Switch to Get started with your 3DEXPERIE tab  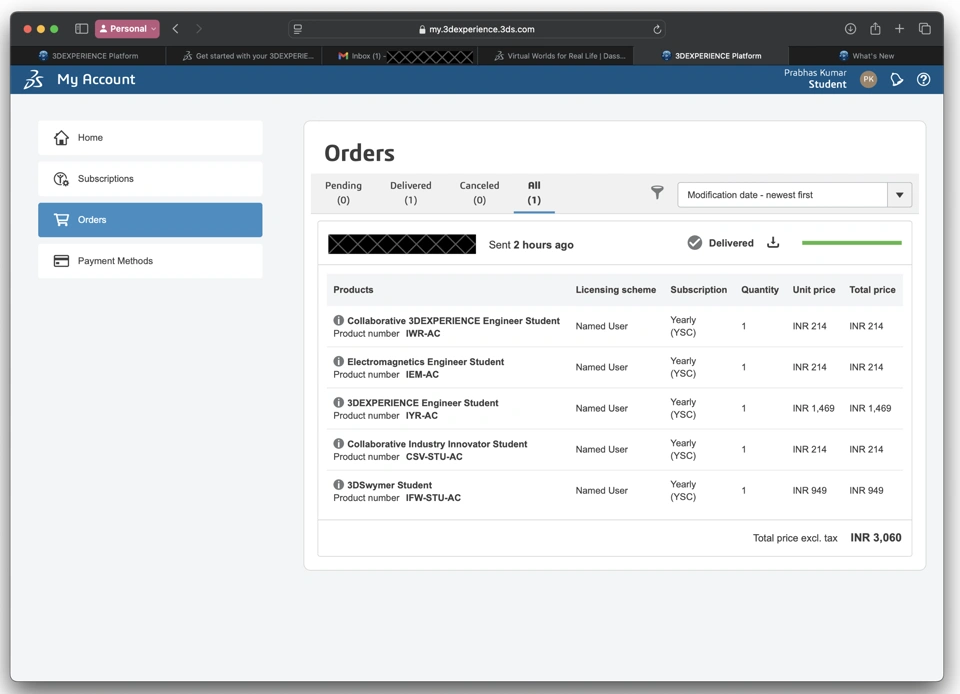click(x=244, y=56)
